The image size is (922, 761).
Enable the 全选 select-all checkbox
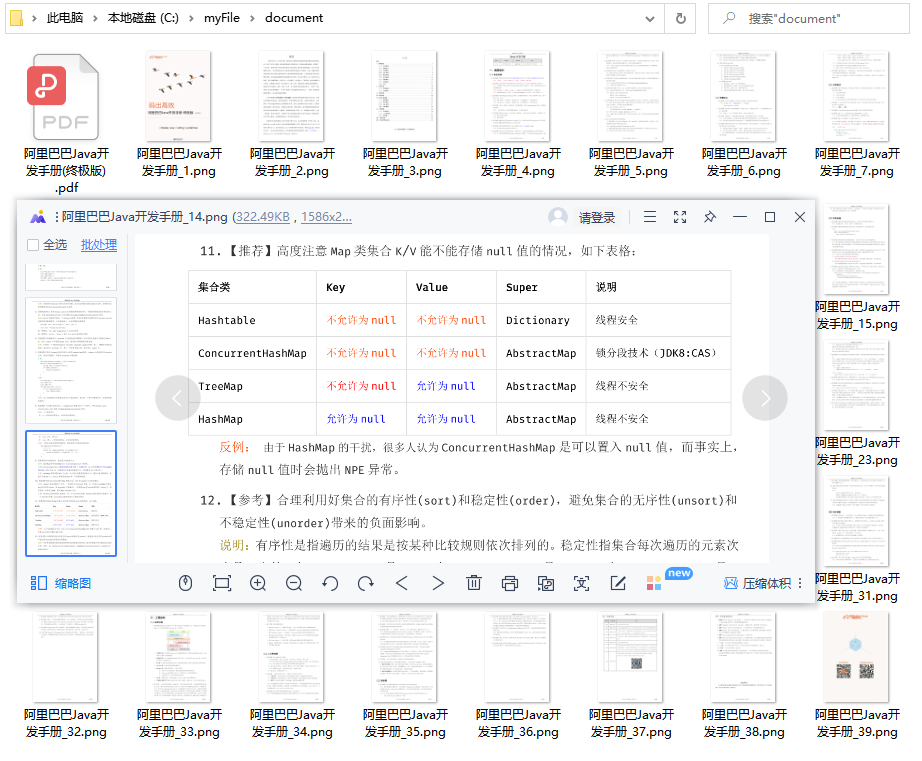(32, 245)
